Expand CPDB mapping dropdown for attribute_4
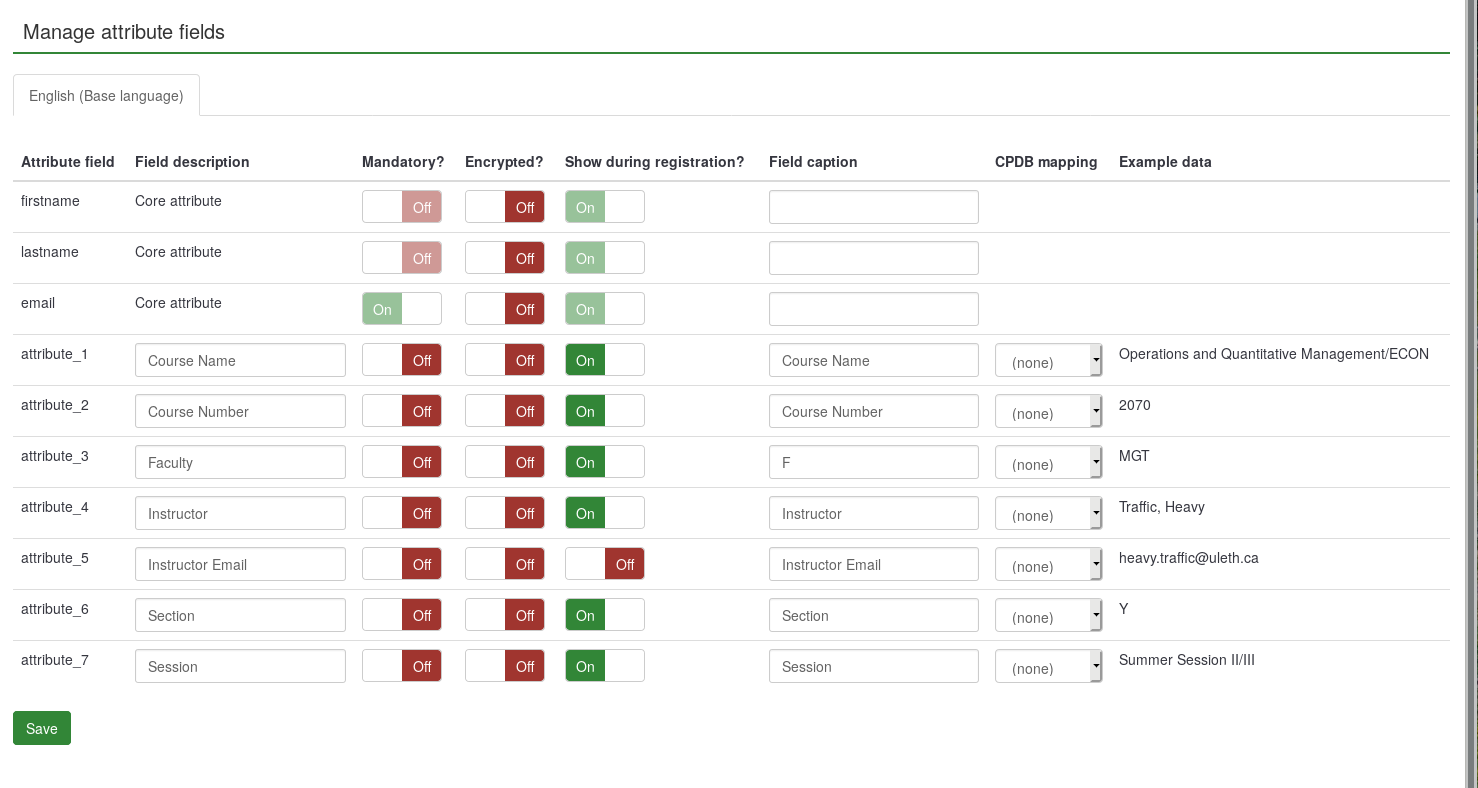 (x=1048, y=514)
